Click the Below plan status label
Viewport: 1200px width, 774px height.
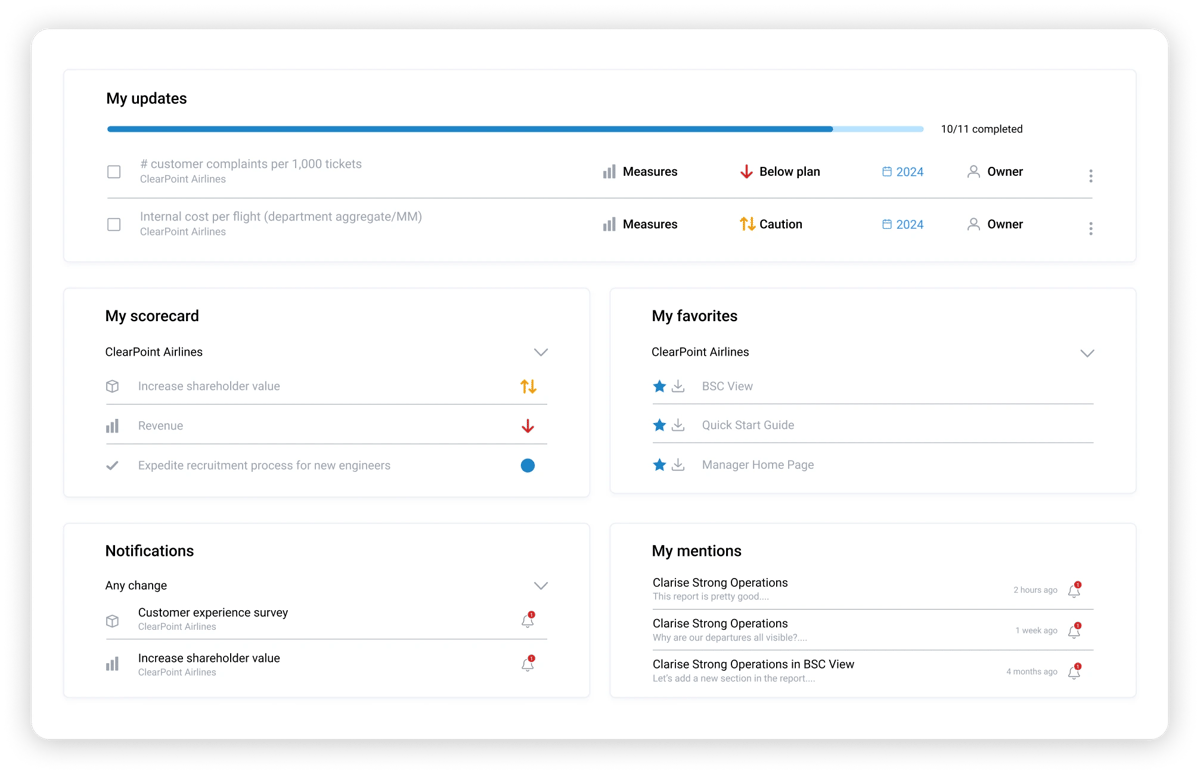tap(790, 172)
